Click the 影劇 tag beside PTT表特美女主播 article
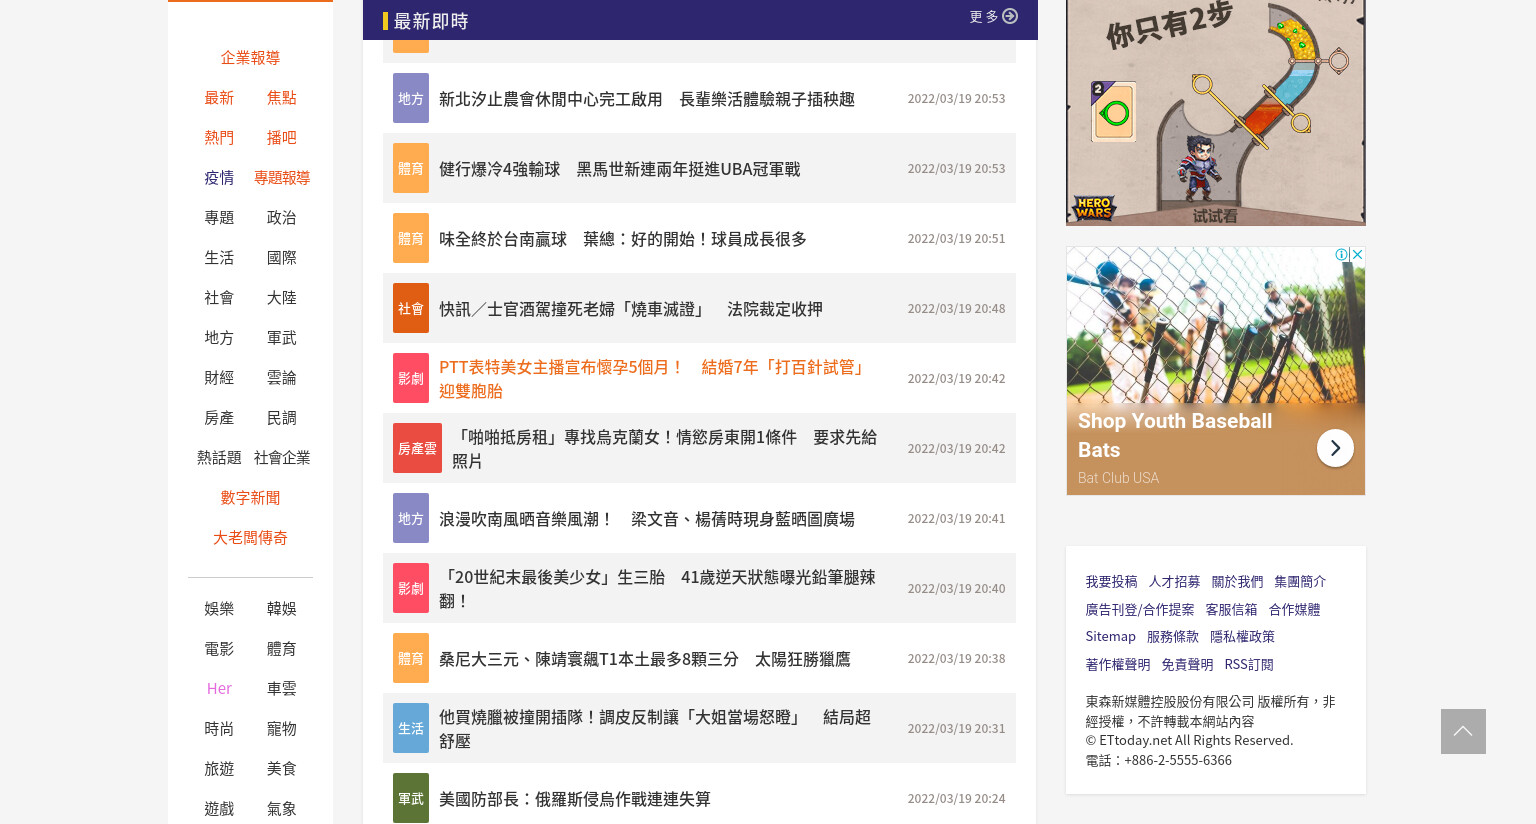 (411, 378)
